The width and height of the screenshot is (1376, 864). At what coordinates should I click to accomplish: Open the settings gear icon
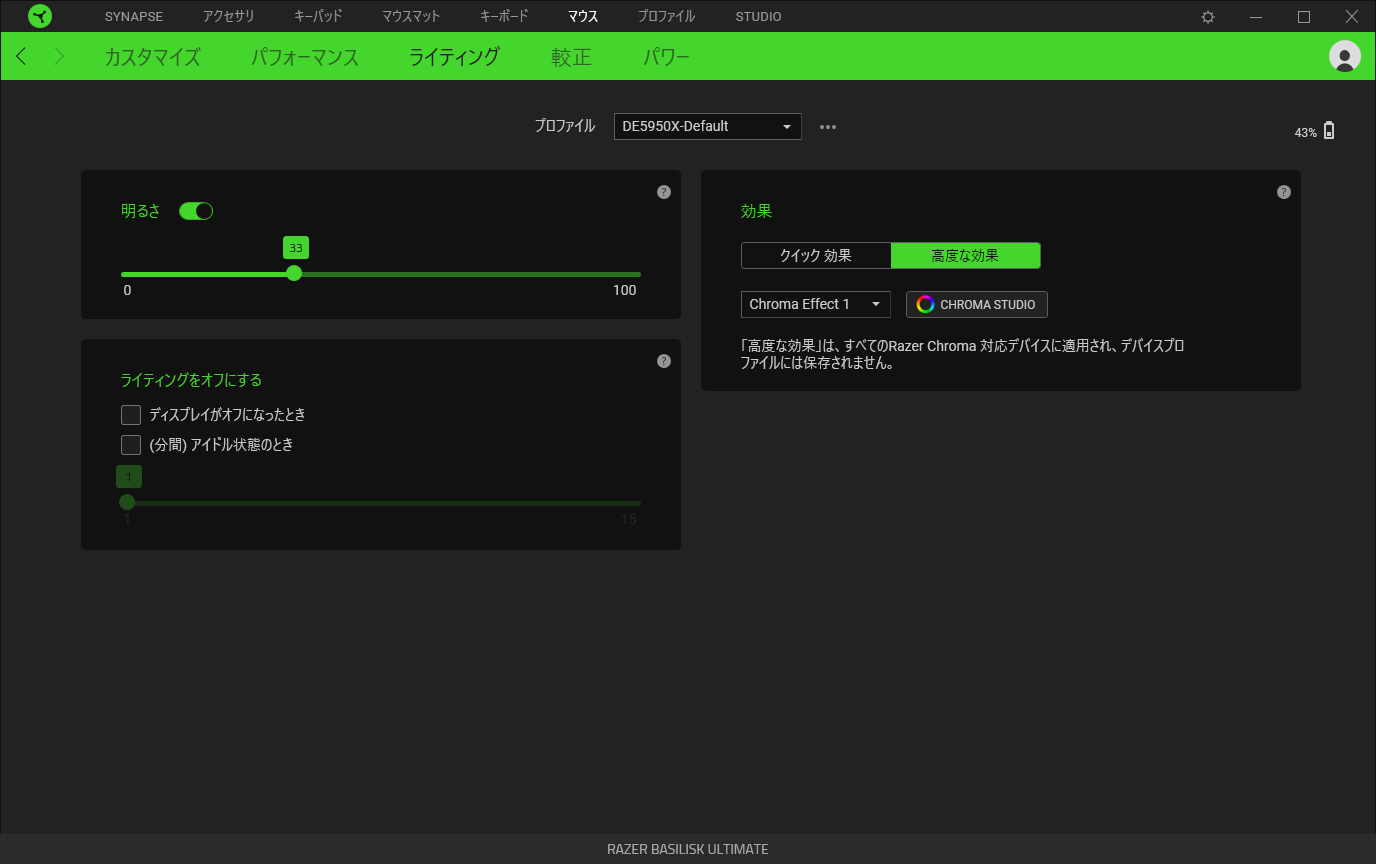tap(1208, 17)
